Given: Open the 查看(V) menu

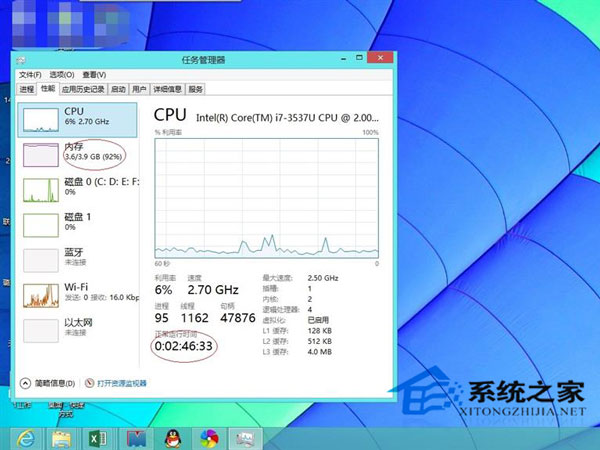Looking at the screenshot, I should coord(94,75).
